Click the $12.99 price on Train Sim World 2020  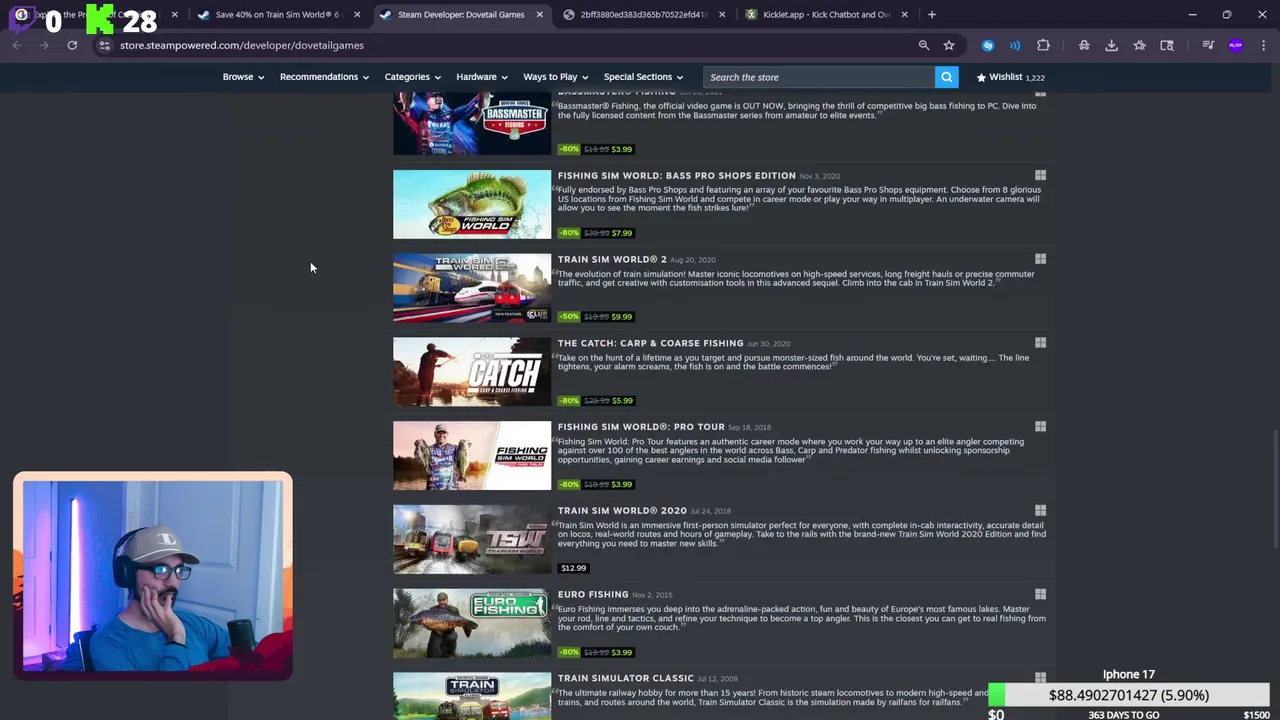click(x=573, y=568)
